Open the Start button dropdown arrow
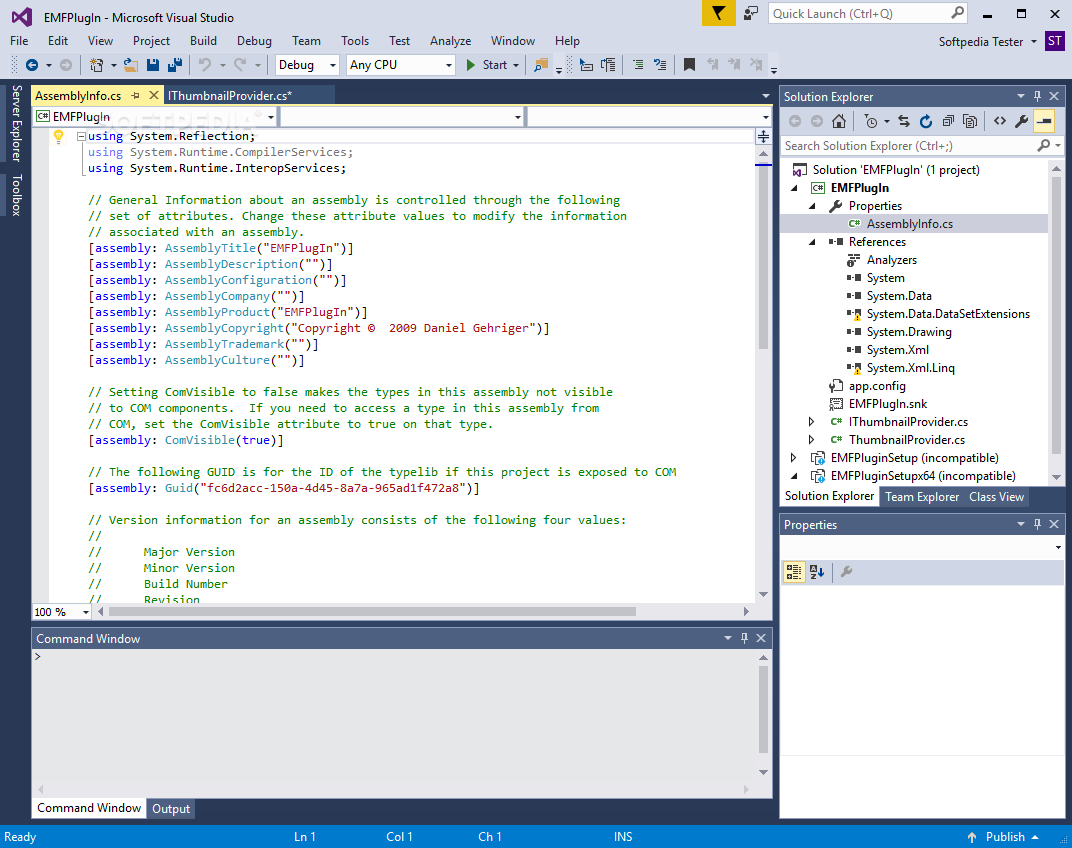This screenshot has height=848, width=1072. (516, 66)
